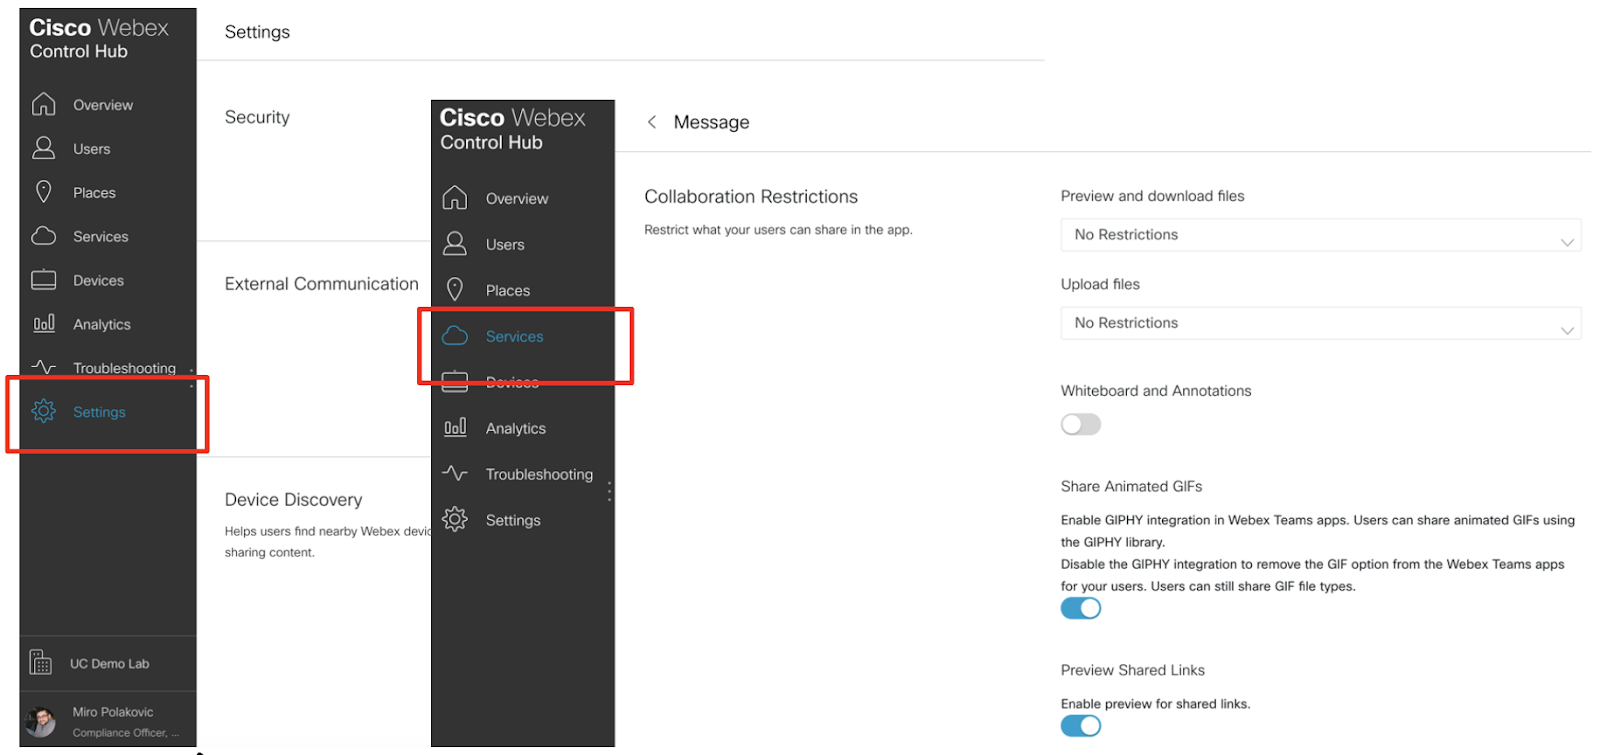Open Settings in the second sidebar
Screen dimensions: 1600x755
[x=512, y=520]
